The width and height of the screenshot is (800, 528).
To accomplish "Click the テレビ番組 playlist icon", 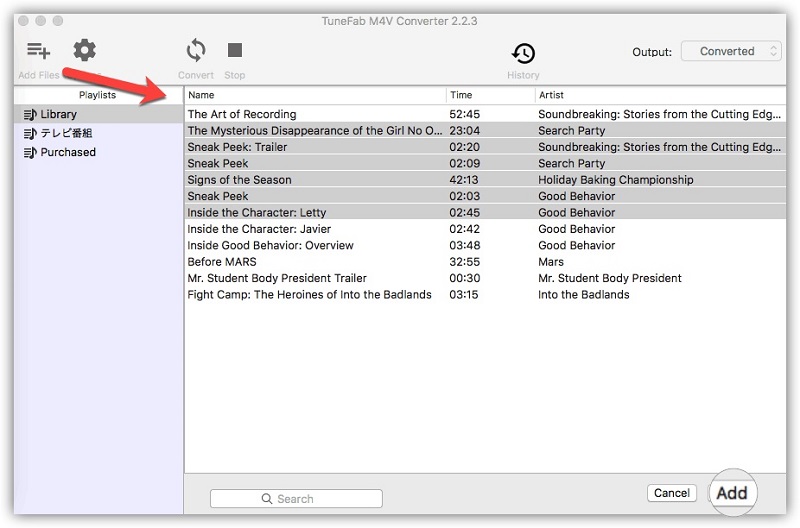I will (30, 133).
